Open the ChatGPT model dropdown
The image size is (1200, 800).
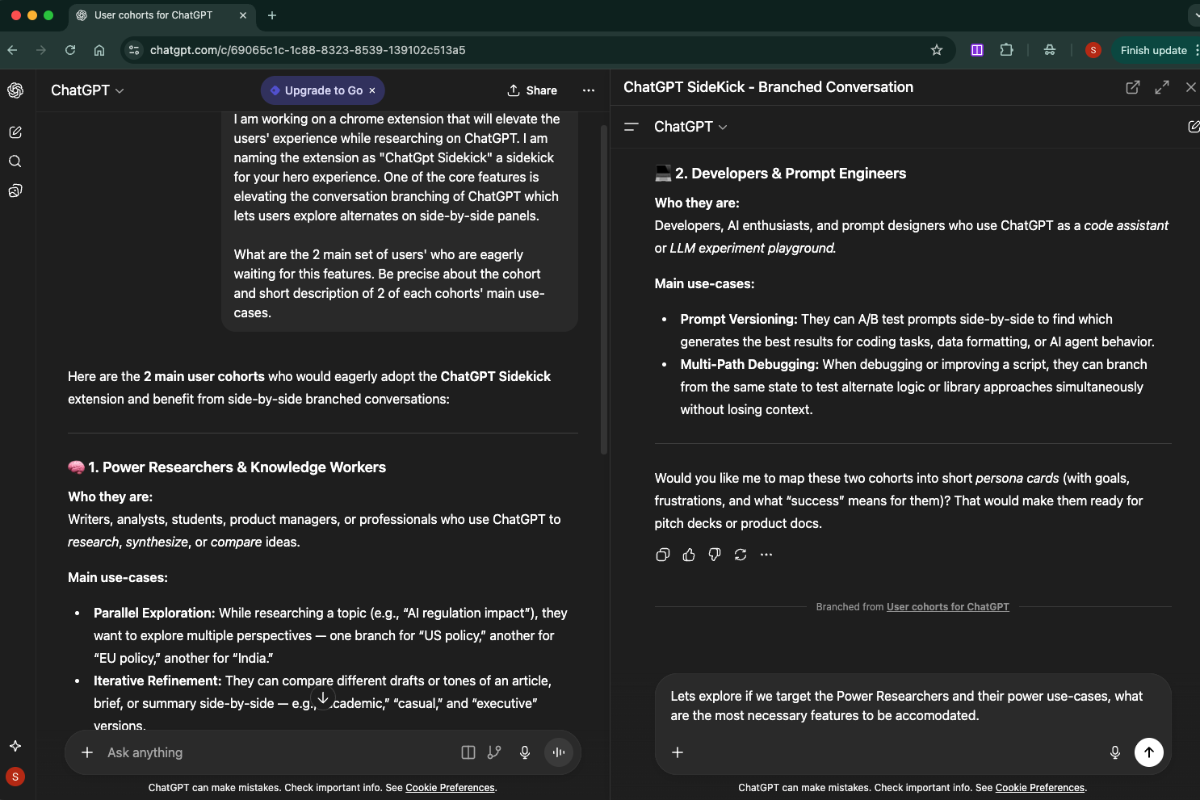87,90
